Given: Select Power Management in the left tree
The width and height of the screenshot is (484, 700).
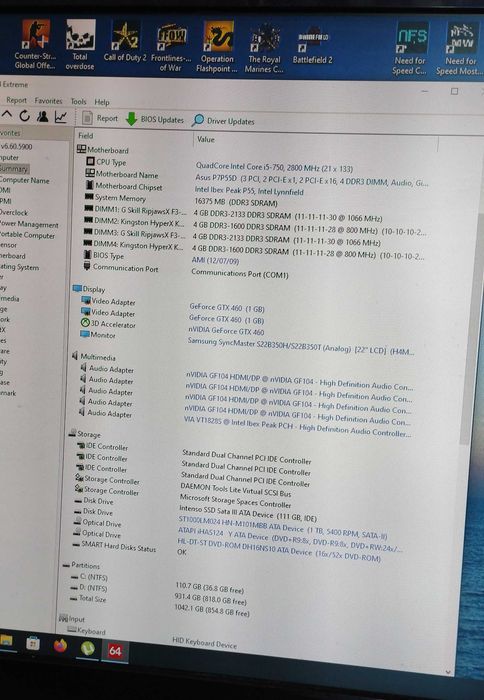Looking at the screenshot, I should 29,224.
